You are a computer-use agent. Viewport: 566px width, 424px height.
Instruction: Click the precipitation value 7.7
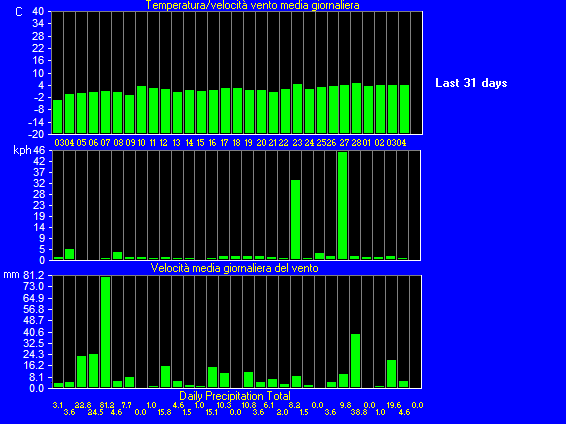126,405
